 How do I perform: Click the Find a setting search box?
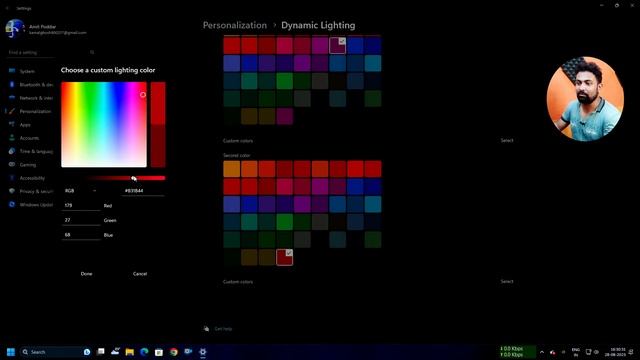tap(51, 52)
